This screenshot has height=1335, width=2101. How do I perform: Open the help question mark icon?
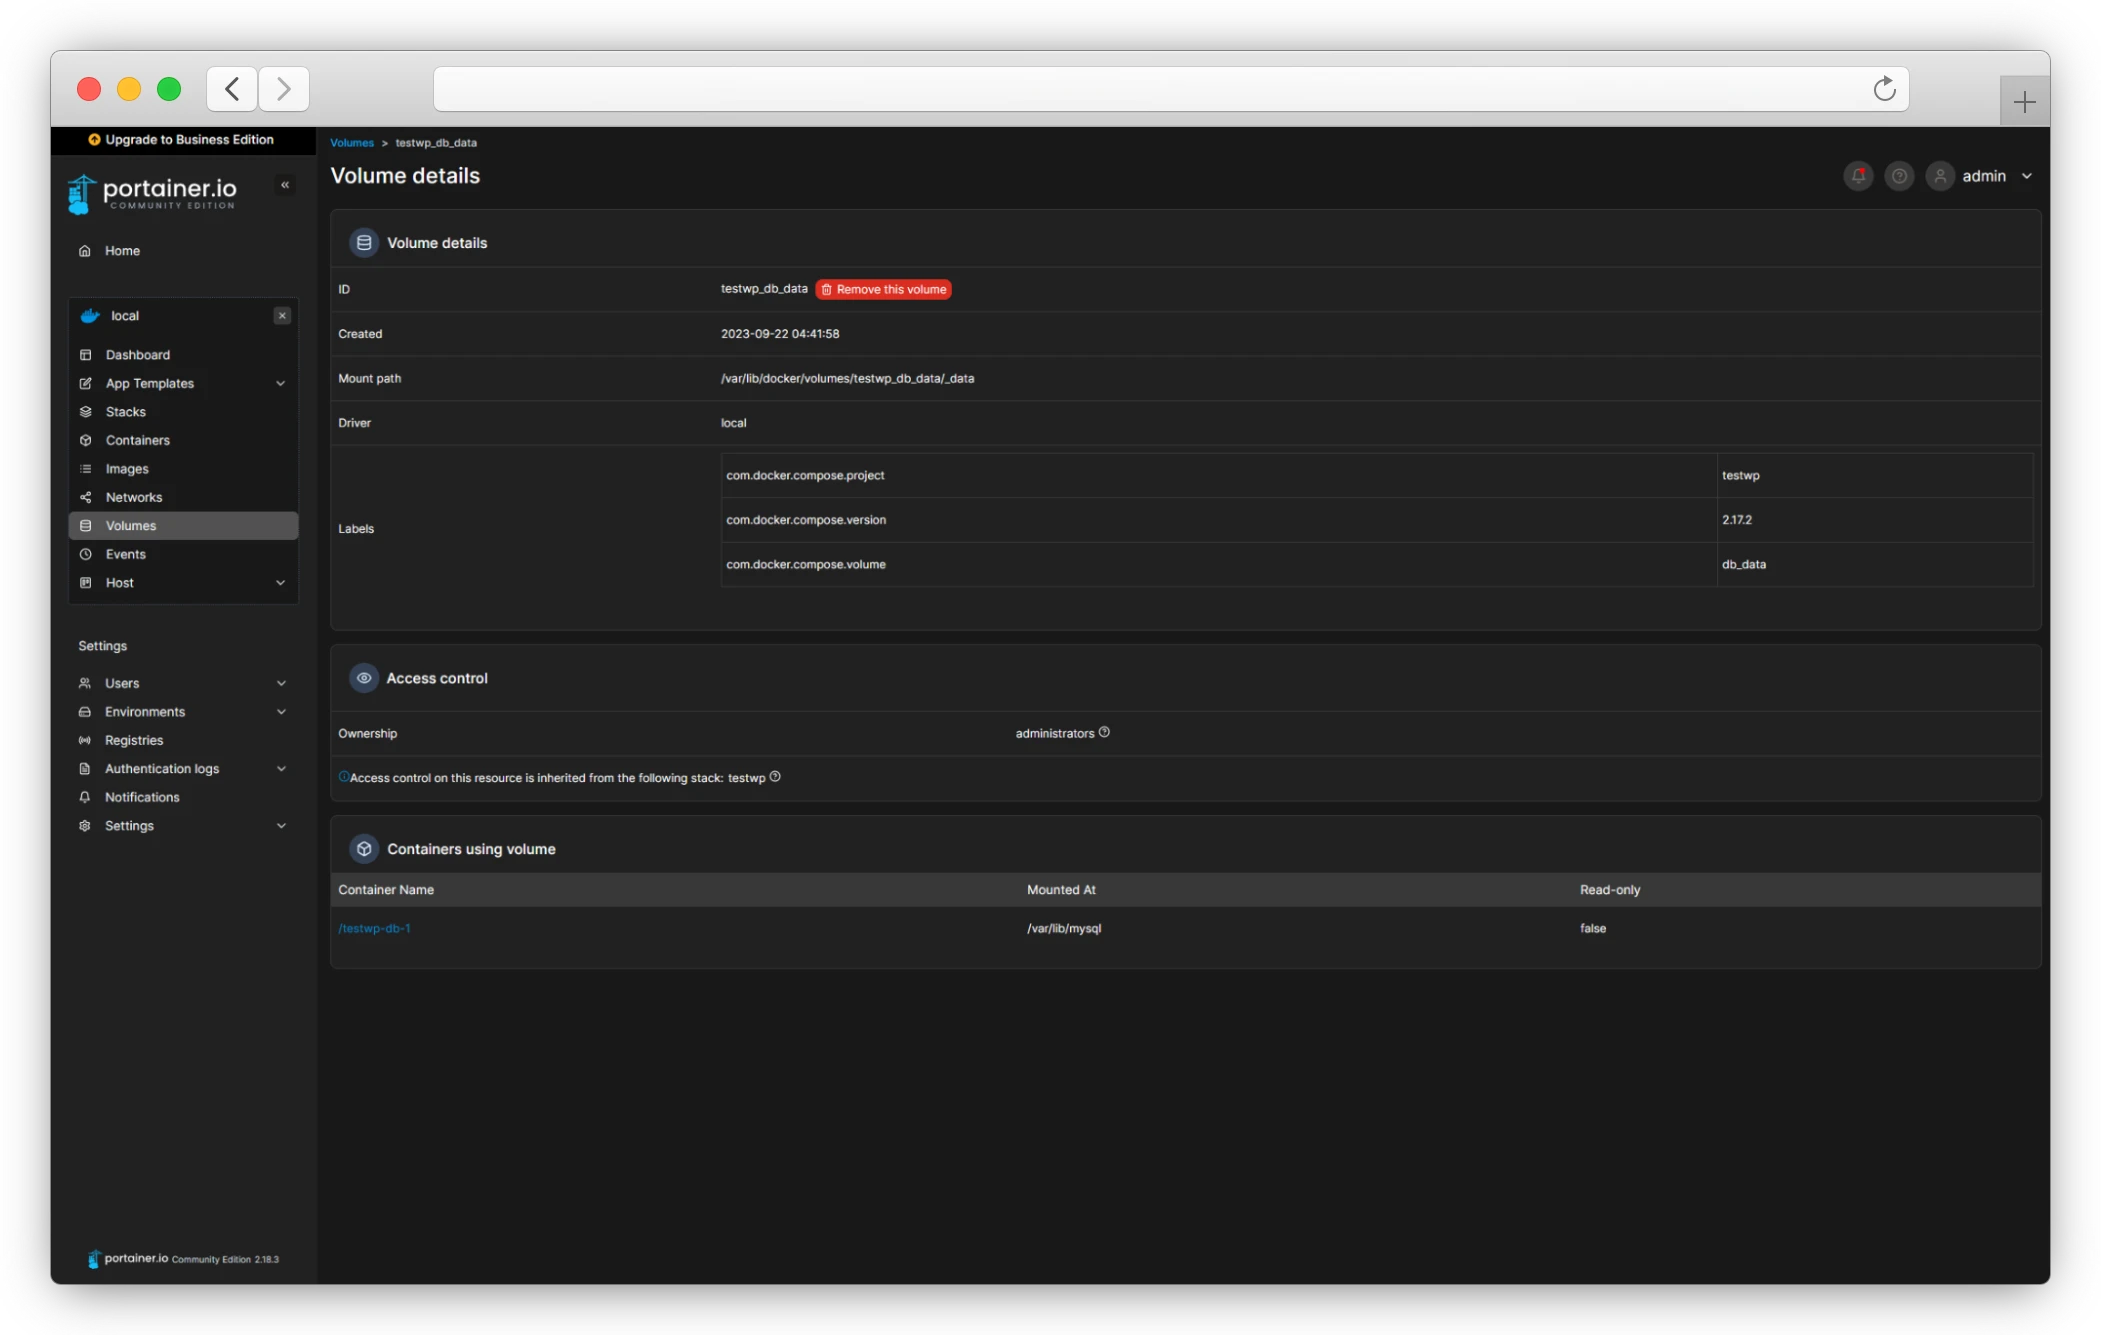pyautogui.click(x=1899, y=176)
